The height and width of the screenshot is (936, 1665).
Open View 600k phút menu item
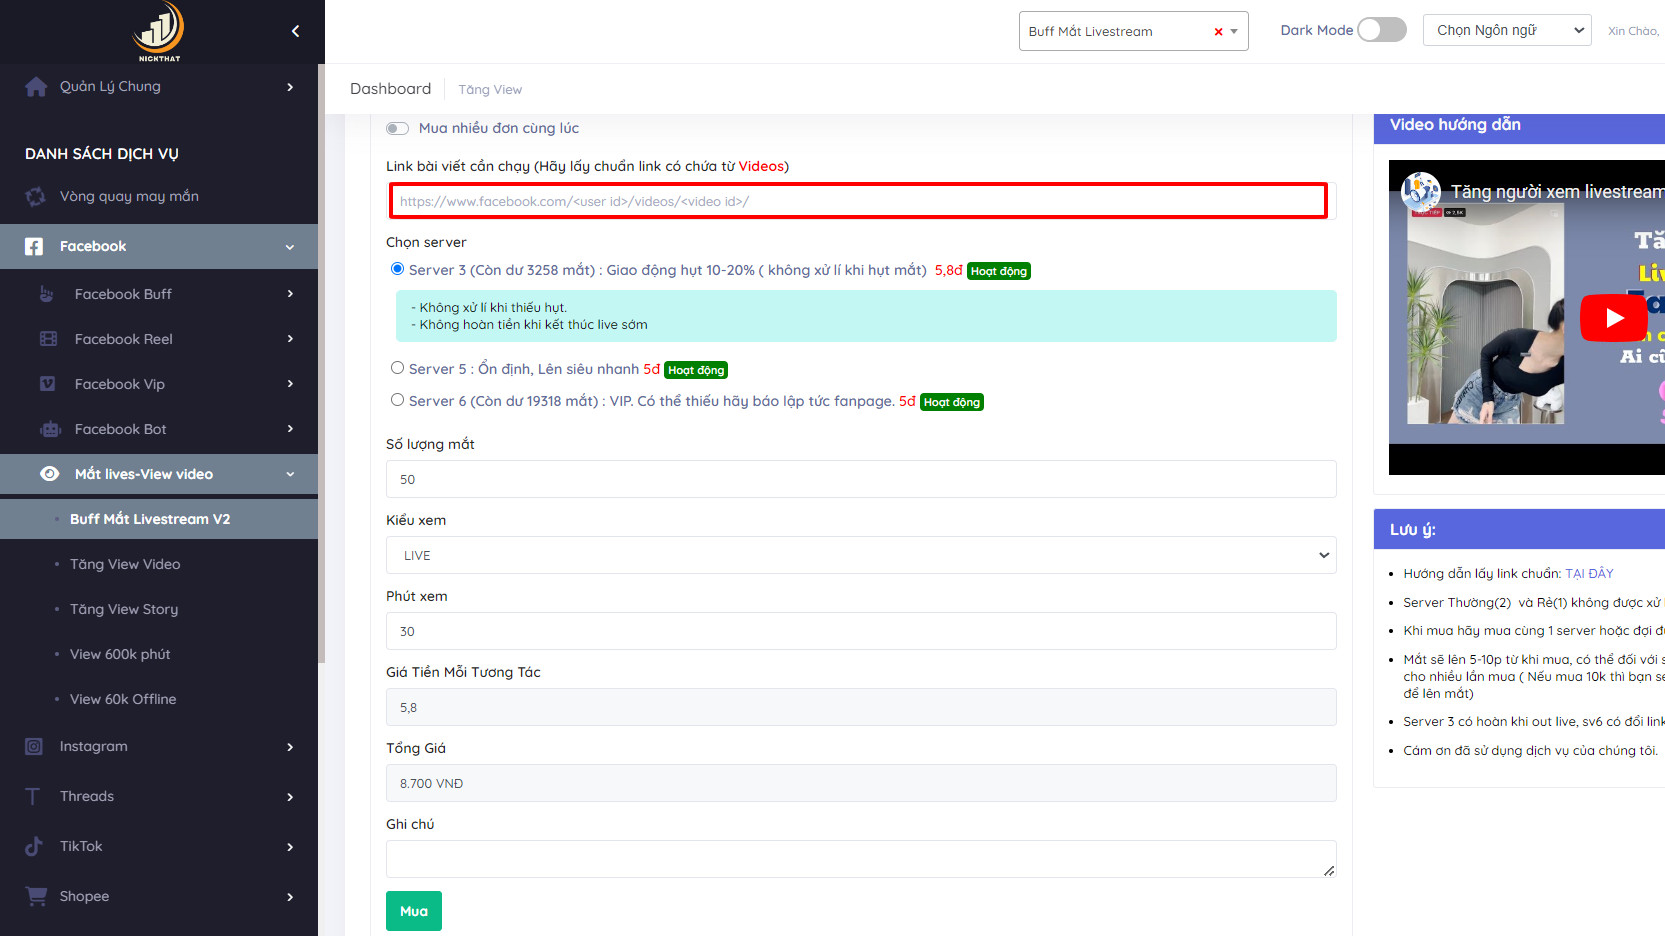point(120,654)
